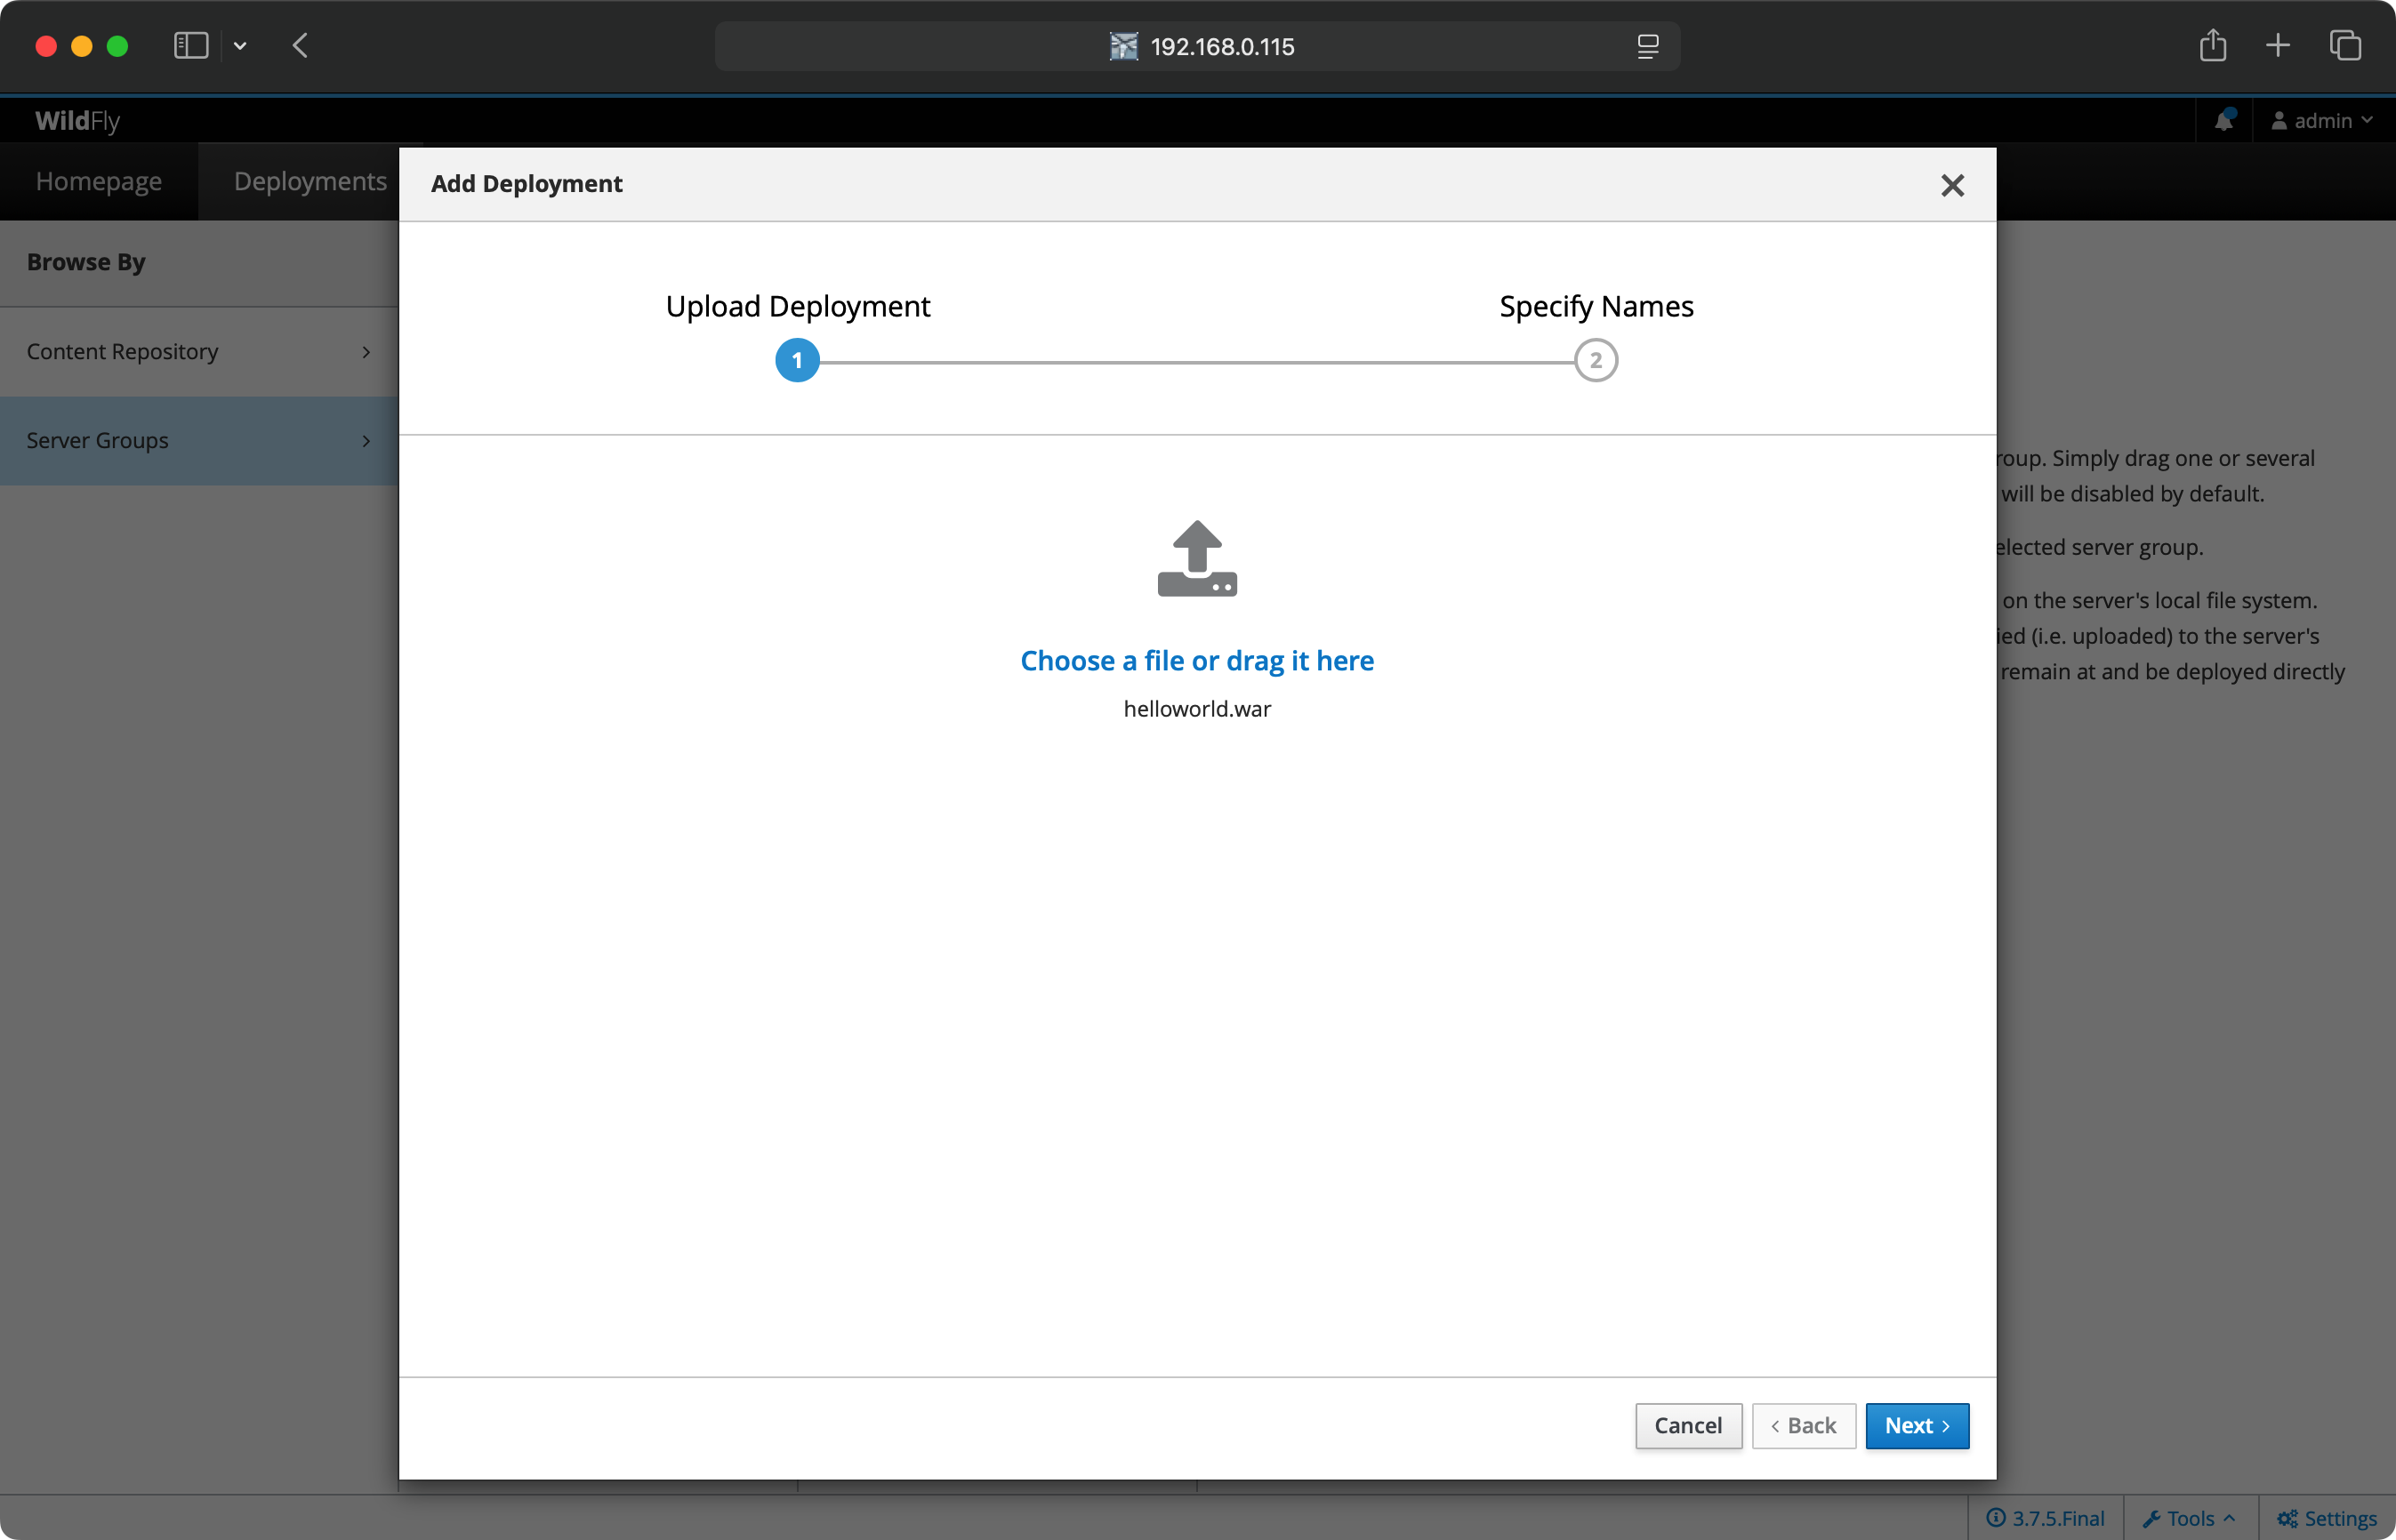Viewport: 2396px width, 1540px height.
Task: Click the 192.168.0.115 address field
Action: tap(1197, 46)
